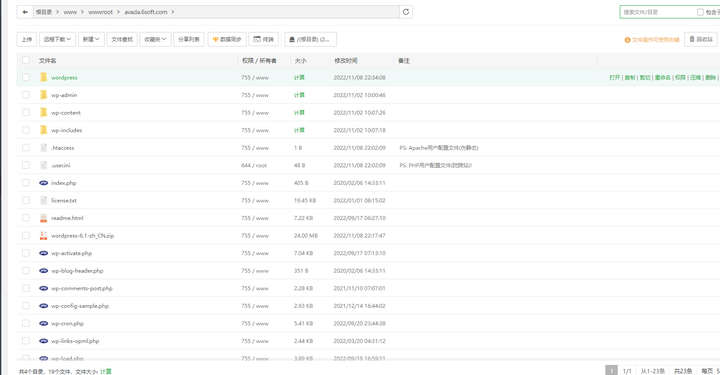Open the wordpress-6.1-zh_CN.zip file name
The height and width of the screenshot is (375, 720).
pos(83,236)
